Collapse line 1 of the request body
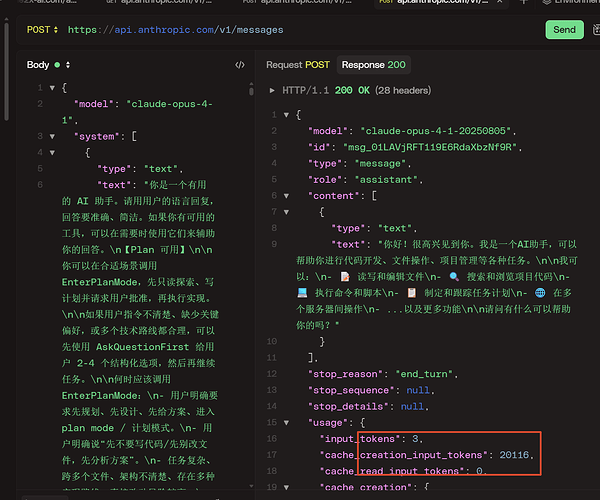 [x=52, y=88]
